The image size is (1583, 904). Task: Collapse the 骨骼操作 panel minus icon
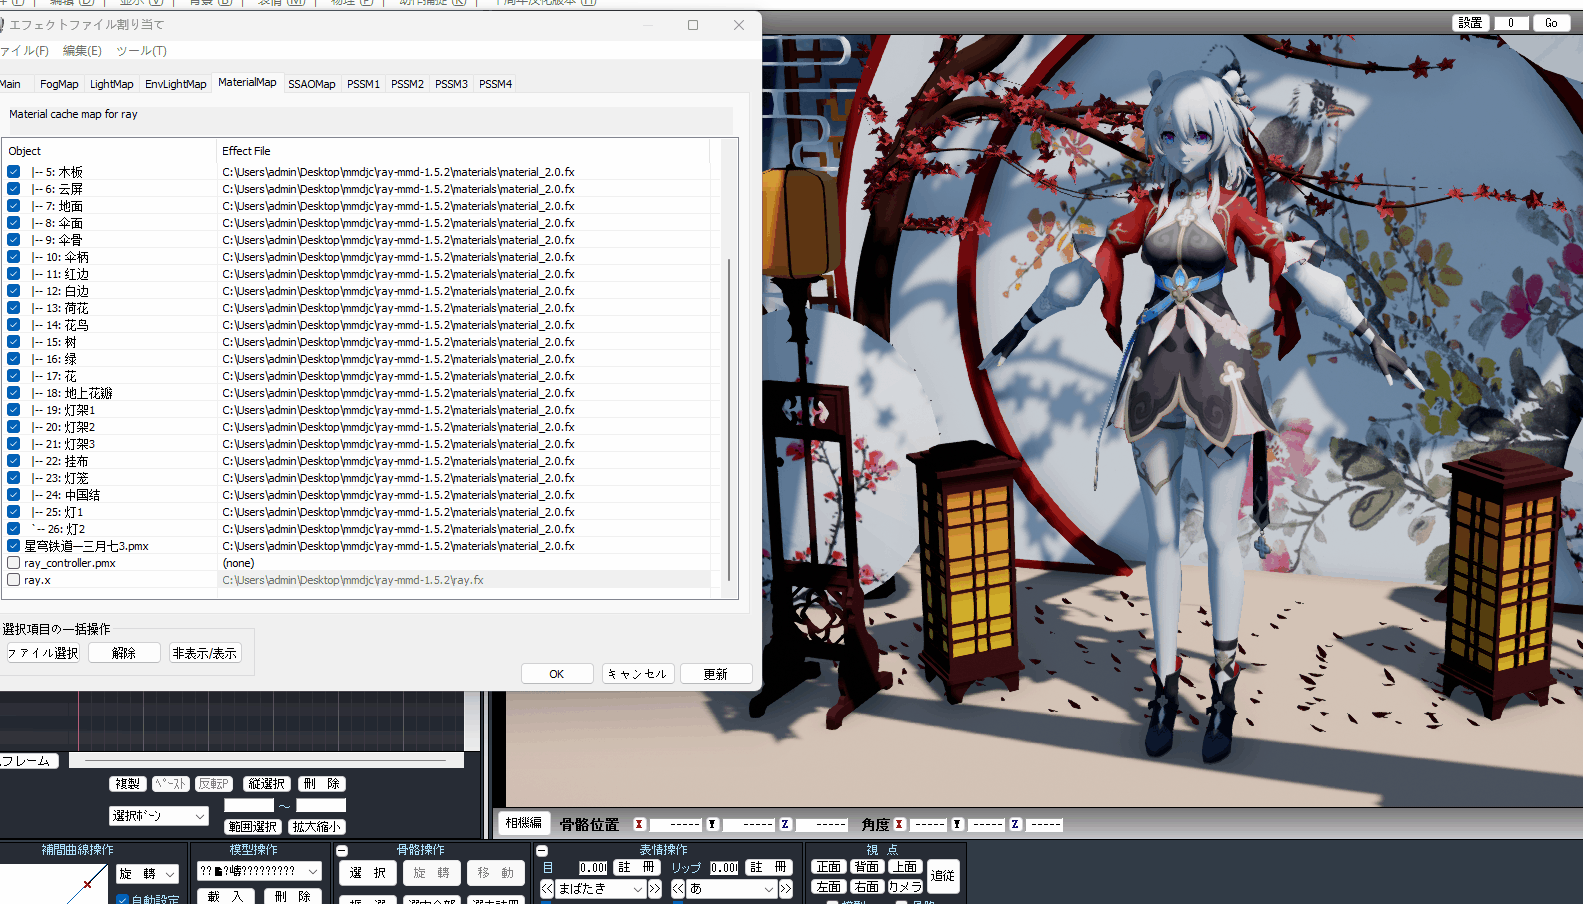click(342, 851)
